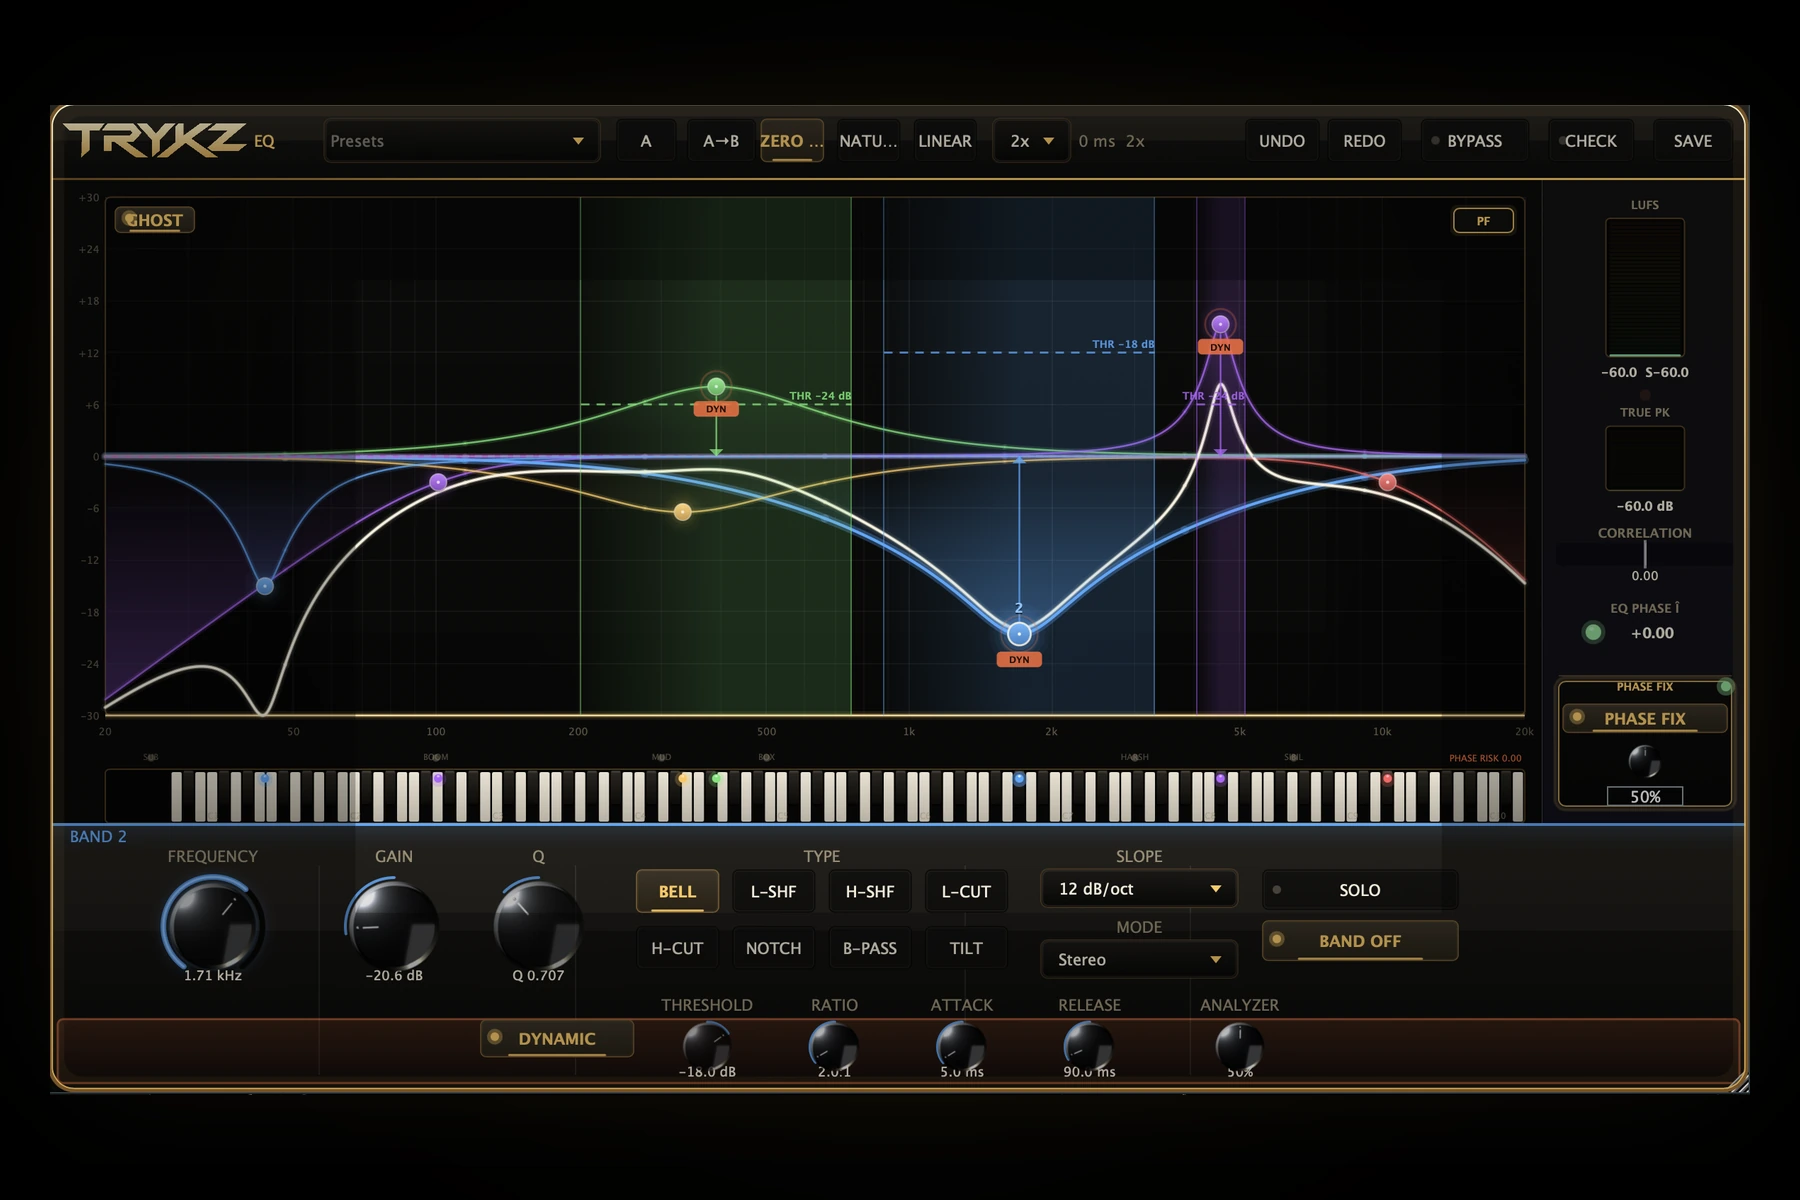The height and width of the screenshot is (1200, 1800).
Task: Toggle BYPASS
Action: click(1473, 141)
